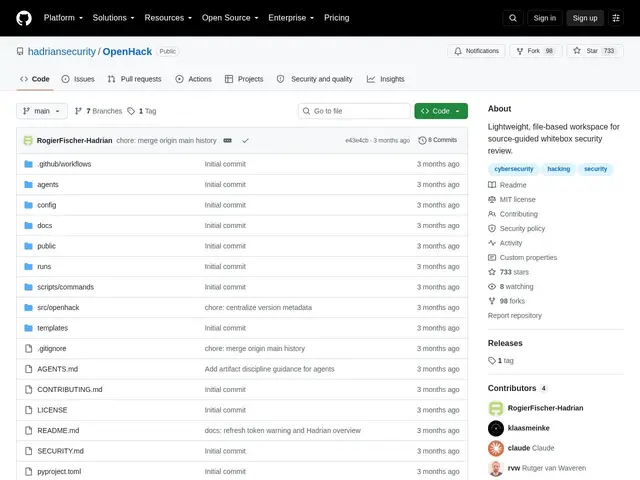The height and width of the screenshot is (480, 640).
Task: Click the Notifications bell icon
Action: click(x=458, y=51)
